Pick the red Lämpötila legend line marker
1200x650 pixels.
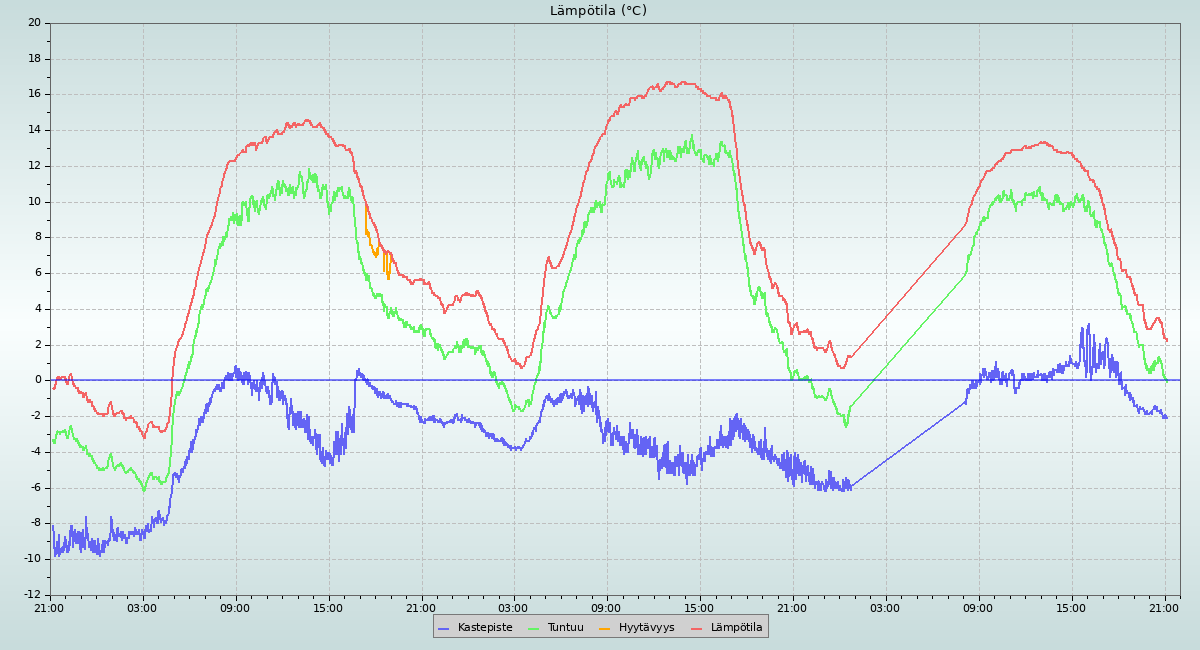pyautogui.click(x=697, y=628)
